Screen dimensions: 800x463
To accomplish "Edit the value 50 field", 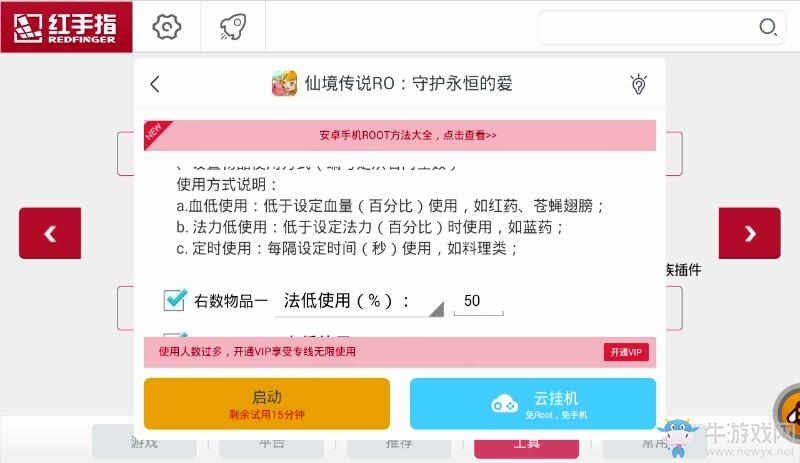I will [479, 301].
